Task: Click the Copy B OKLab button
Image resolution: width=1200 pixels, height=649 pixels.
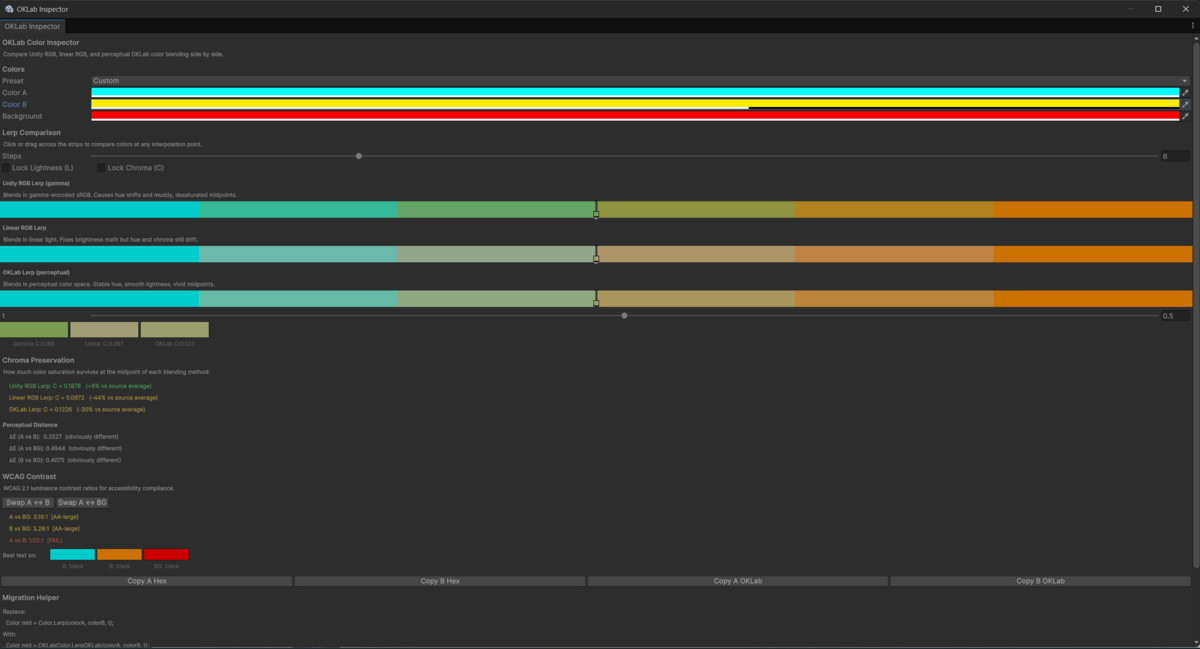Action: [1040, 581]
